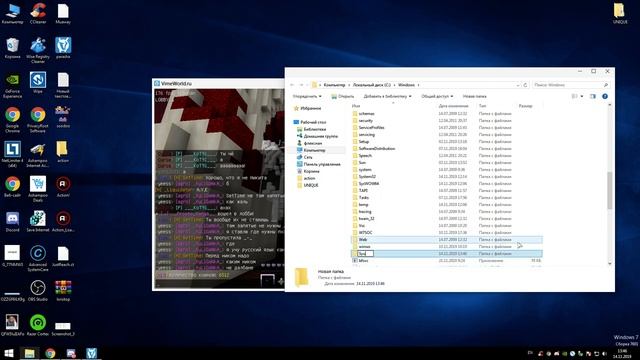Open the Упорядочить dropdown menu
Screen dimensions: 640x360
point(307,96)
